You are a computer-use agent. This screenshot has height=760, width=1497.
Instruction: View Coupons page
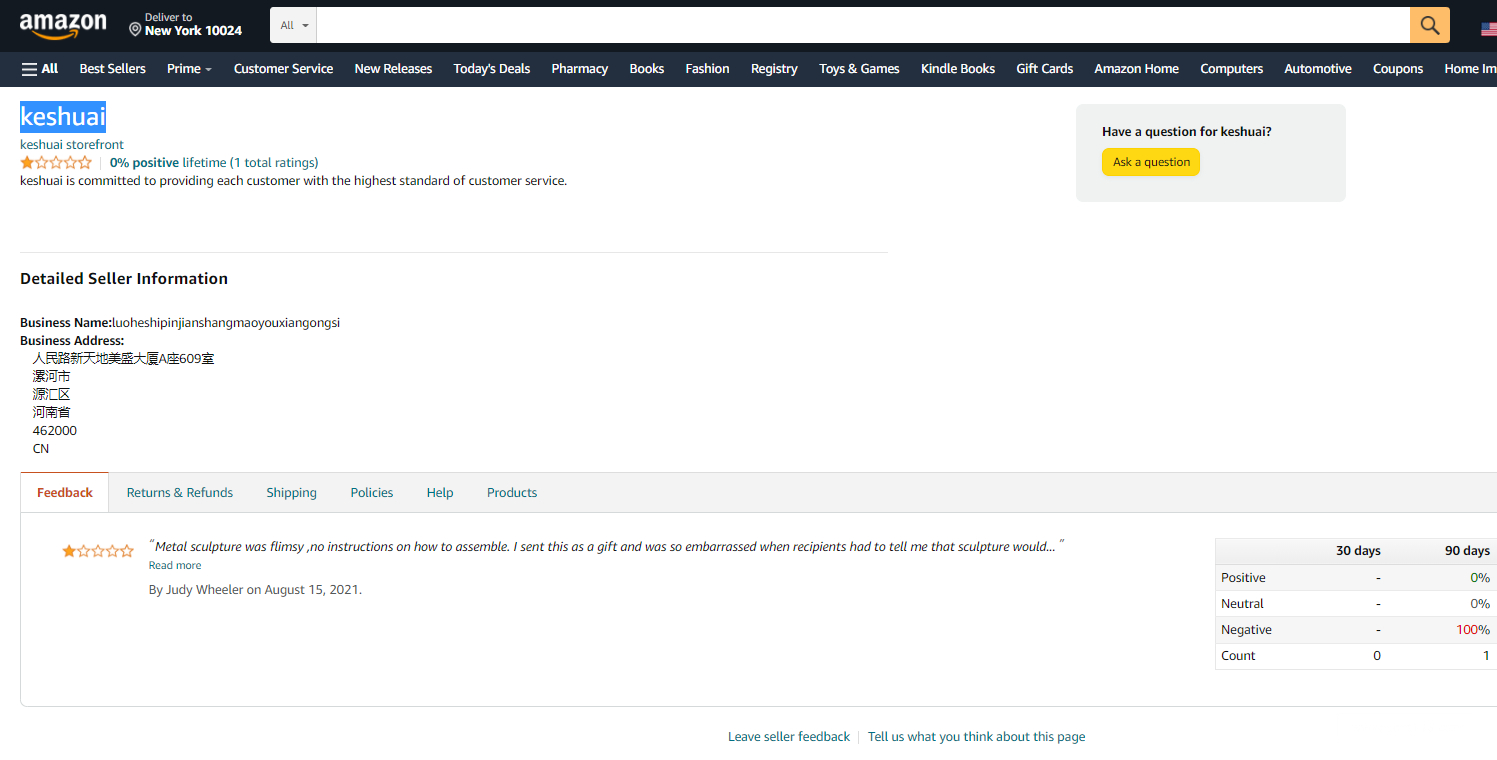[1398, 69]
